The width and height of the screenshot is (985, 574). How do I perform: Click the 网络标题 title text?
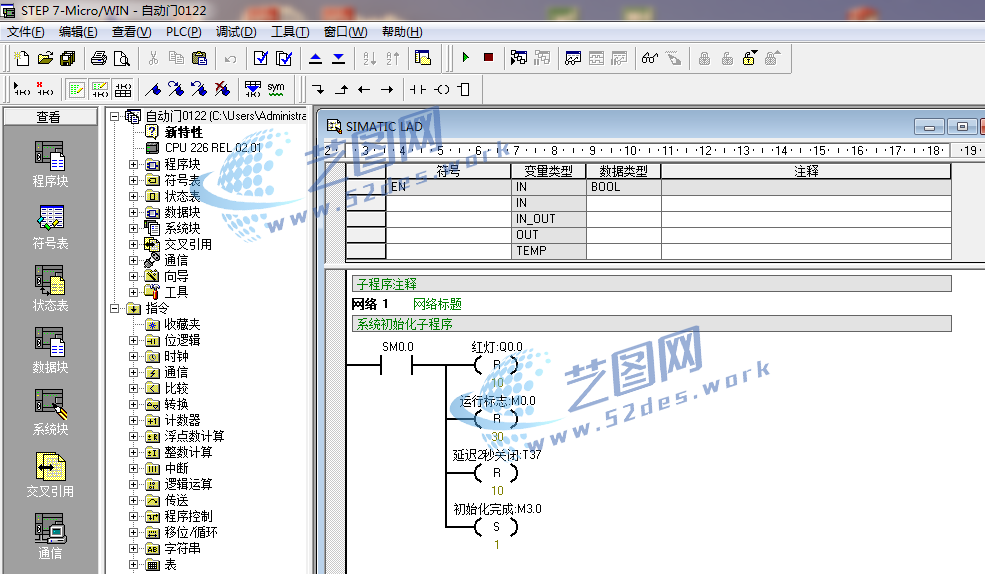tap(437, 304)
